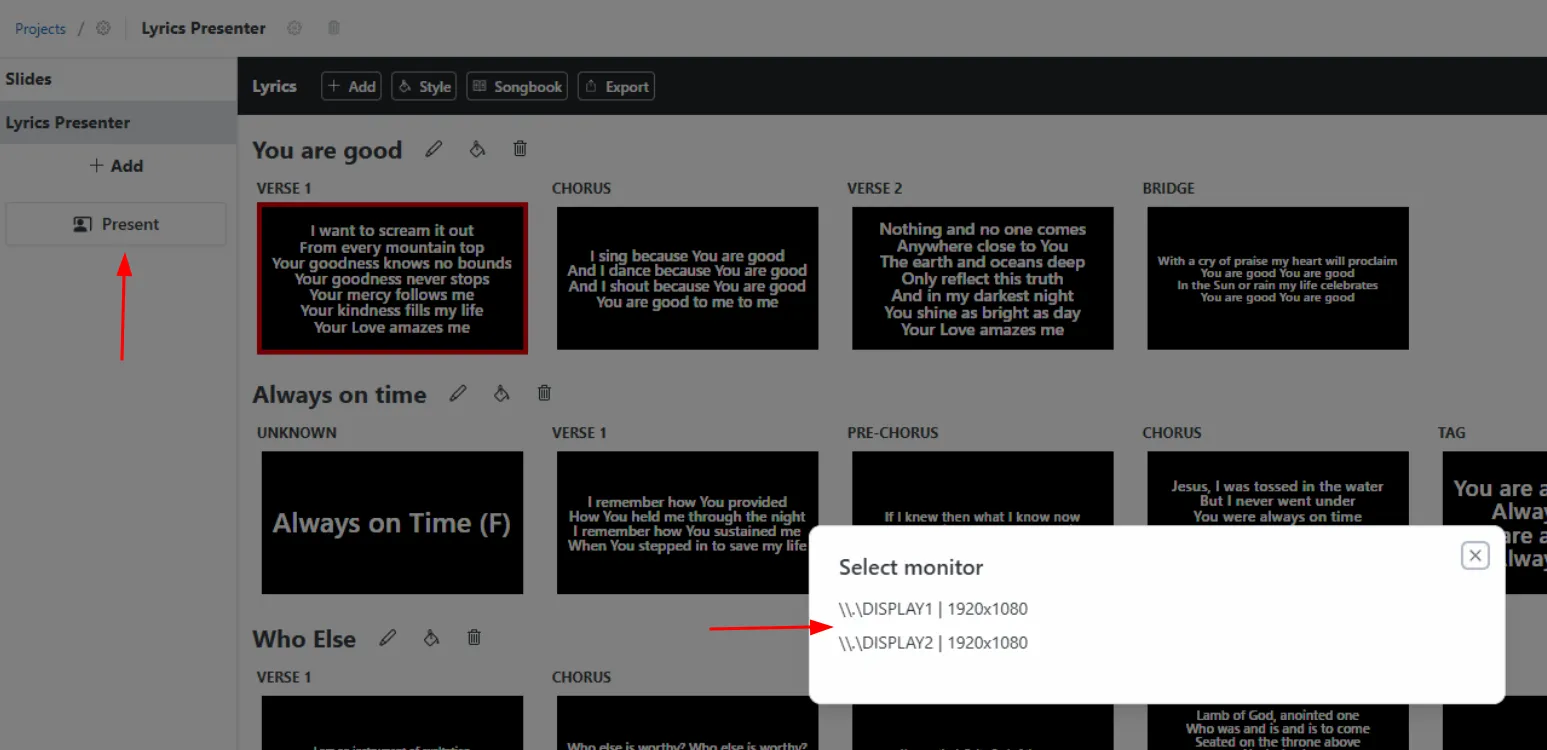Click the trash icon for Always on time
The height and width of the screenshot is (750, 1547).
tap(544, 393)
